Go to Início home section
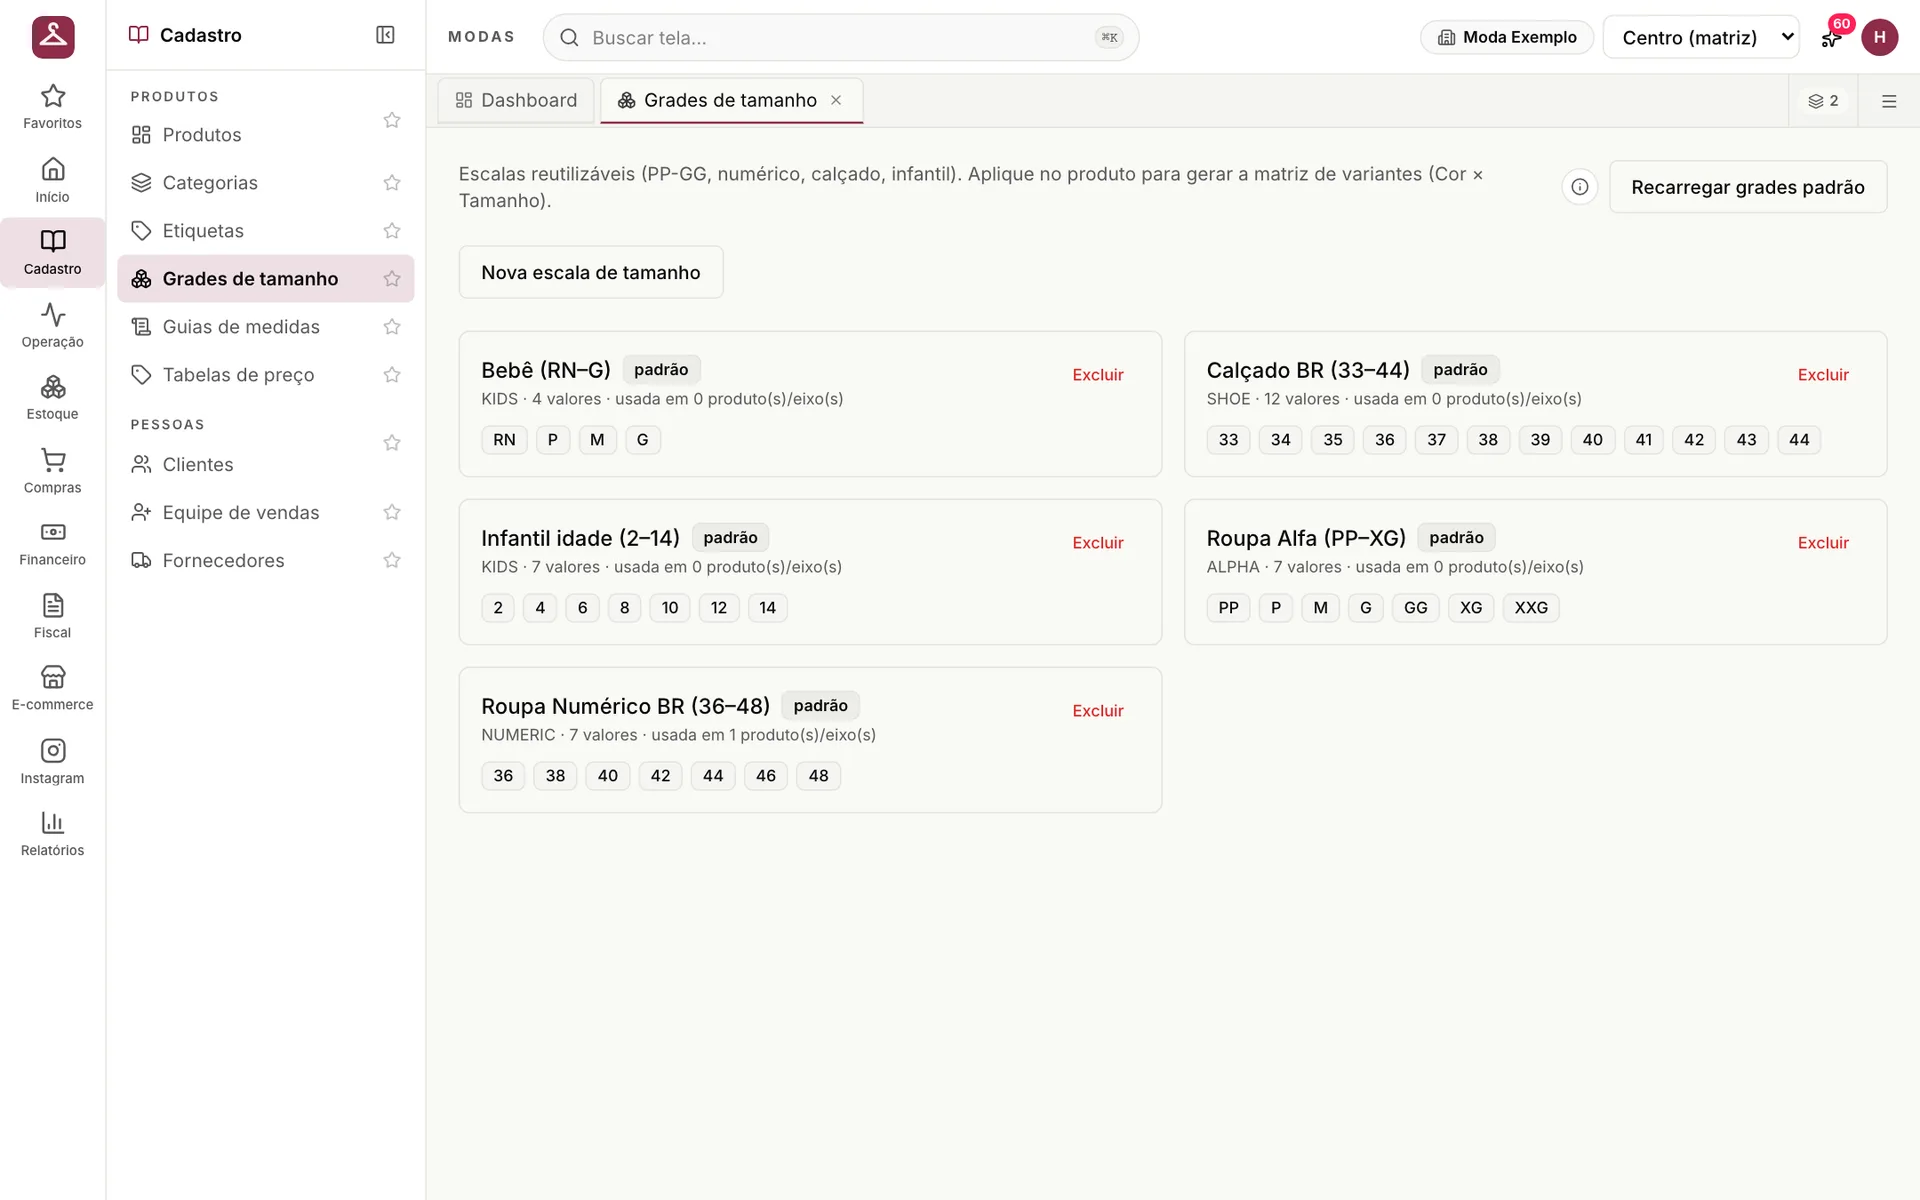The width and height of the screenshot is (1920, 1200). (52, 180)
